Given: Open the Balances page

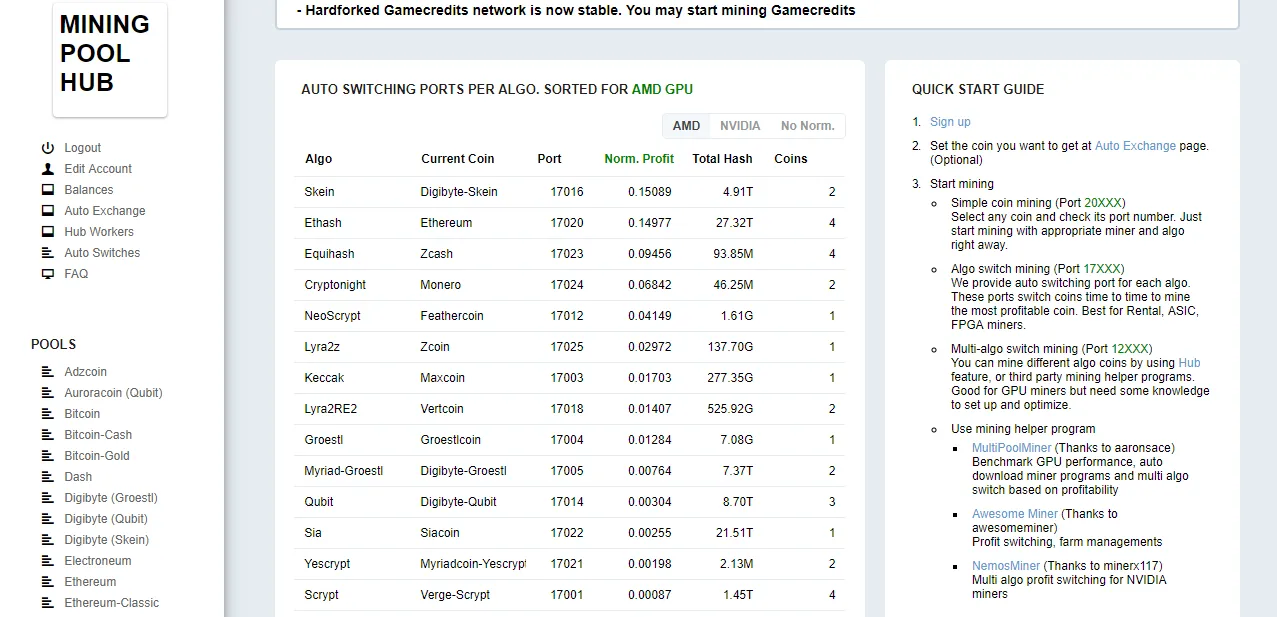Looking at the screenshot, I should [89, 190].
